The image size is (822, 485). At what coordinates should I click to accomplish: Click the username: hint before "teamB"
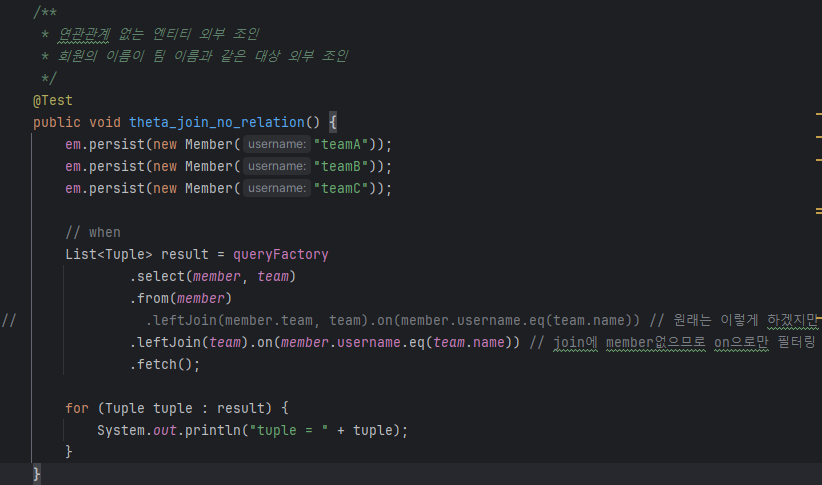coord(277,166)
